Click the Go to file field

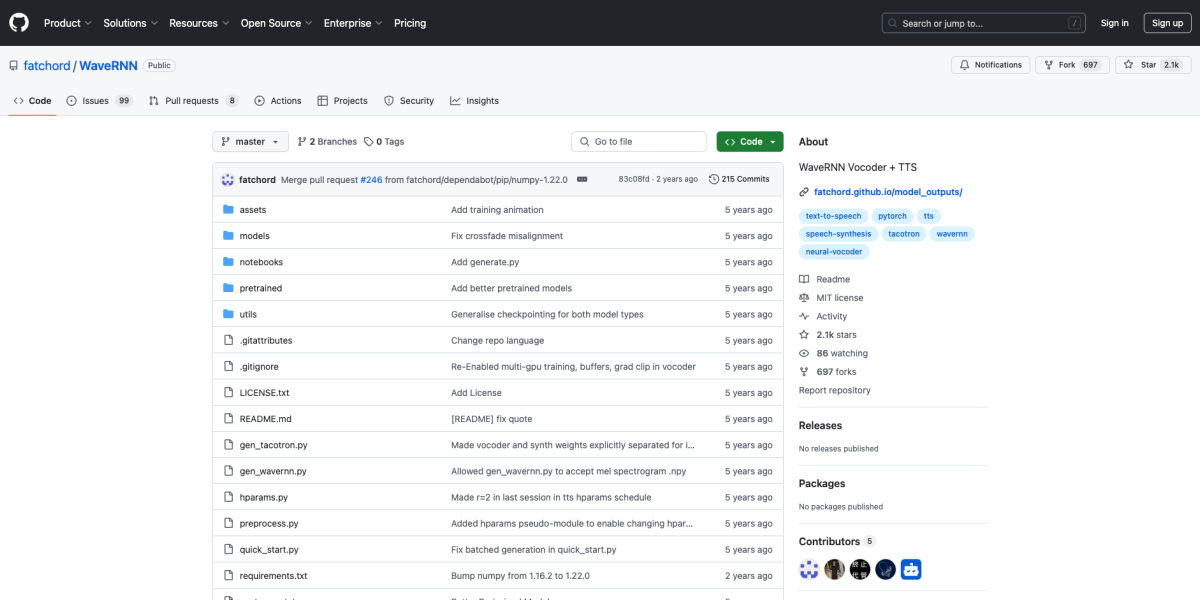click(x=640, y=142)
